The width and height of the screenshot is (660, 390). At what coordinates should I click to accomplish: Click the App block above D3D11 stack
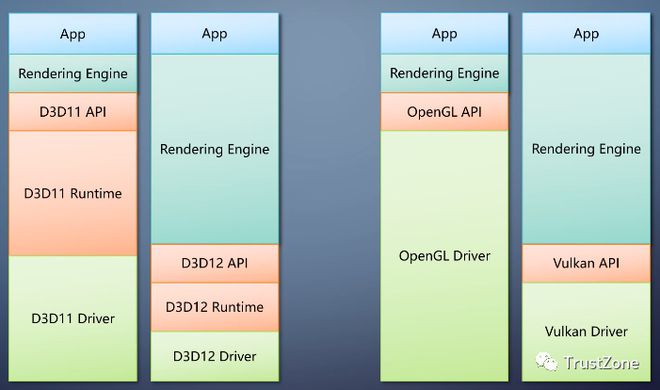pos(73,34)
